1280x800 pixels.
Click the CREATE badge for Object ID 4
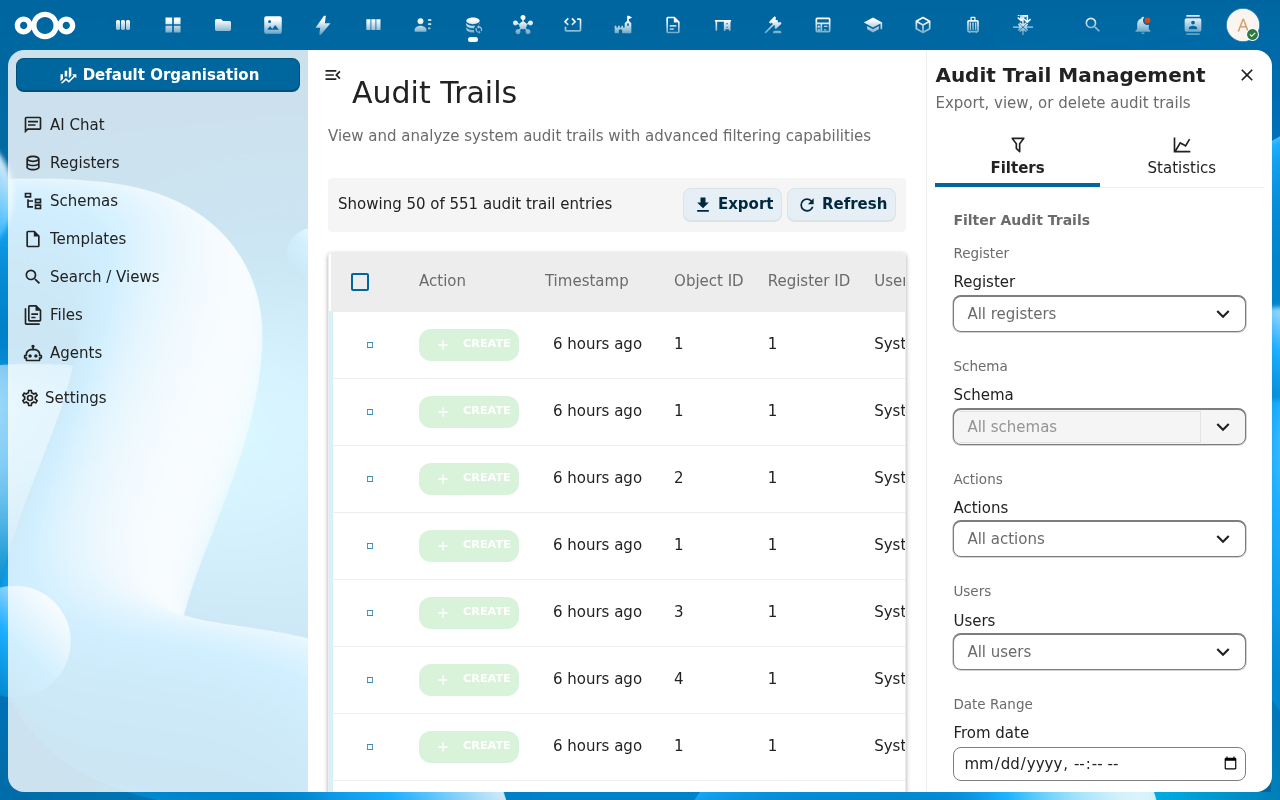click(x=469, y=679)
